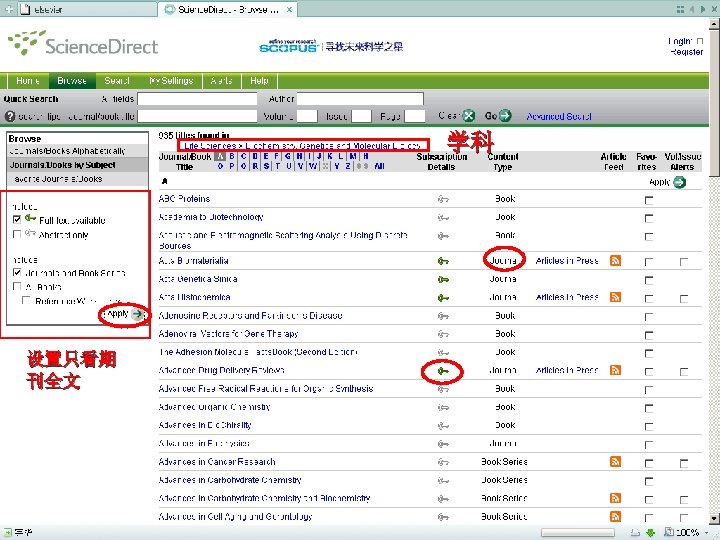Check the Abstract only checkbox

[x=17, y=234]
